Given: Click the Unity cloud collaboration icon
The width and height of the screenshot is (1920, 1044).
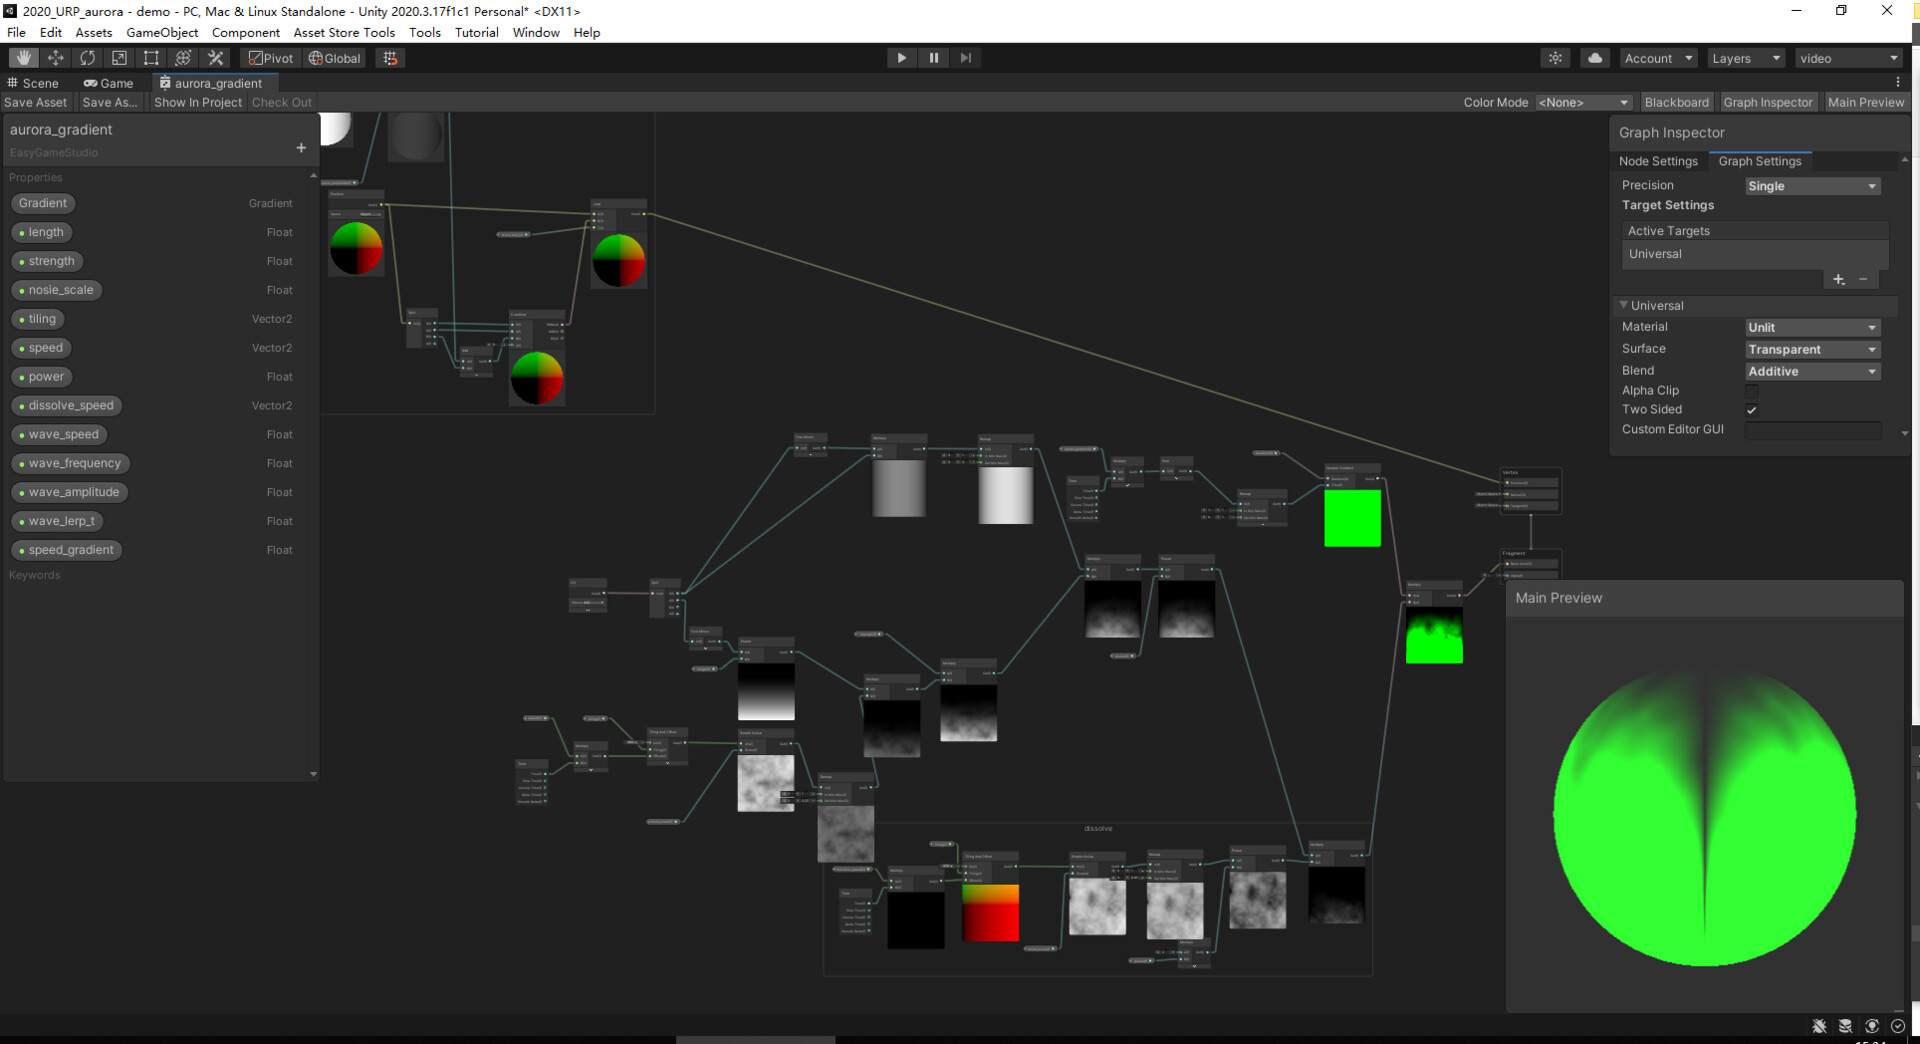Looking at the screenshot, I should pos(1594,57).
